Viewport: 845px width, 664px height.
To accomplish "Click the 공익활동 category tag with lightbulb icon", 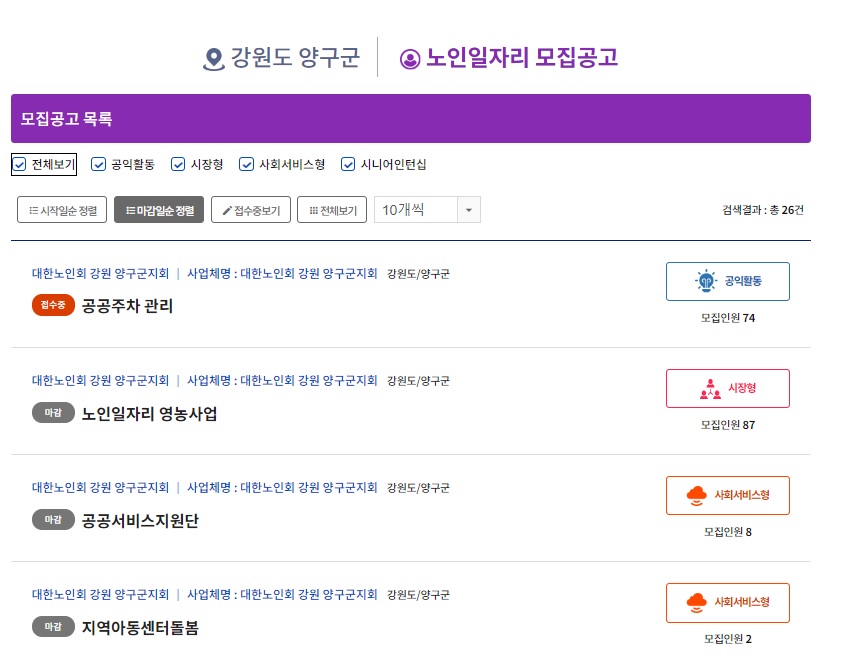I will tap(728, 281).
